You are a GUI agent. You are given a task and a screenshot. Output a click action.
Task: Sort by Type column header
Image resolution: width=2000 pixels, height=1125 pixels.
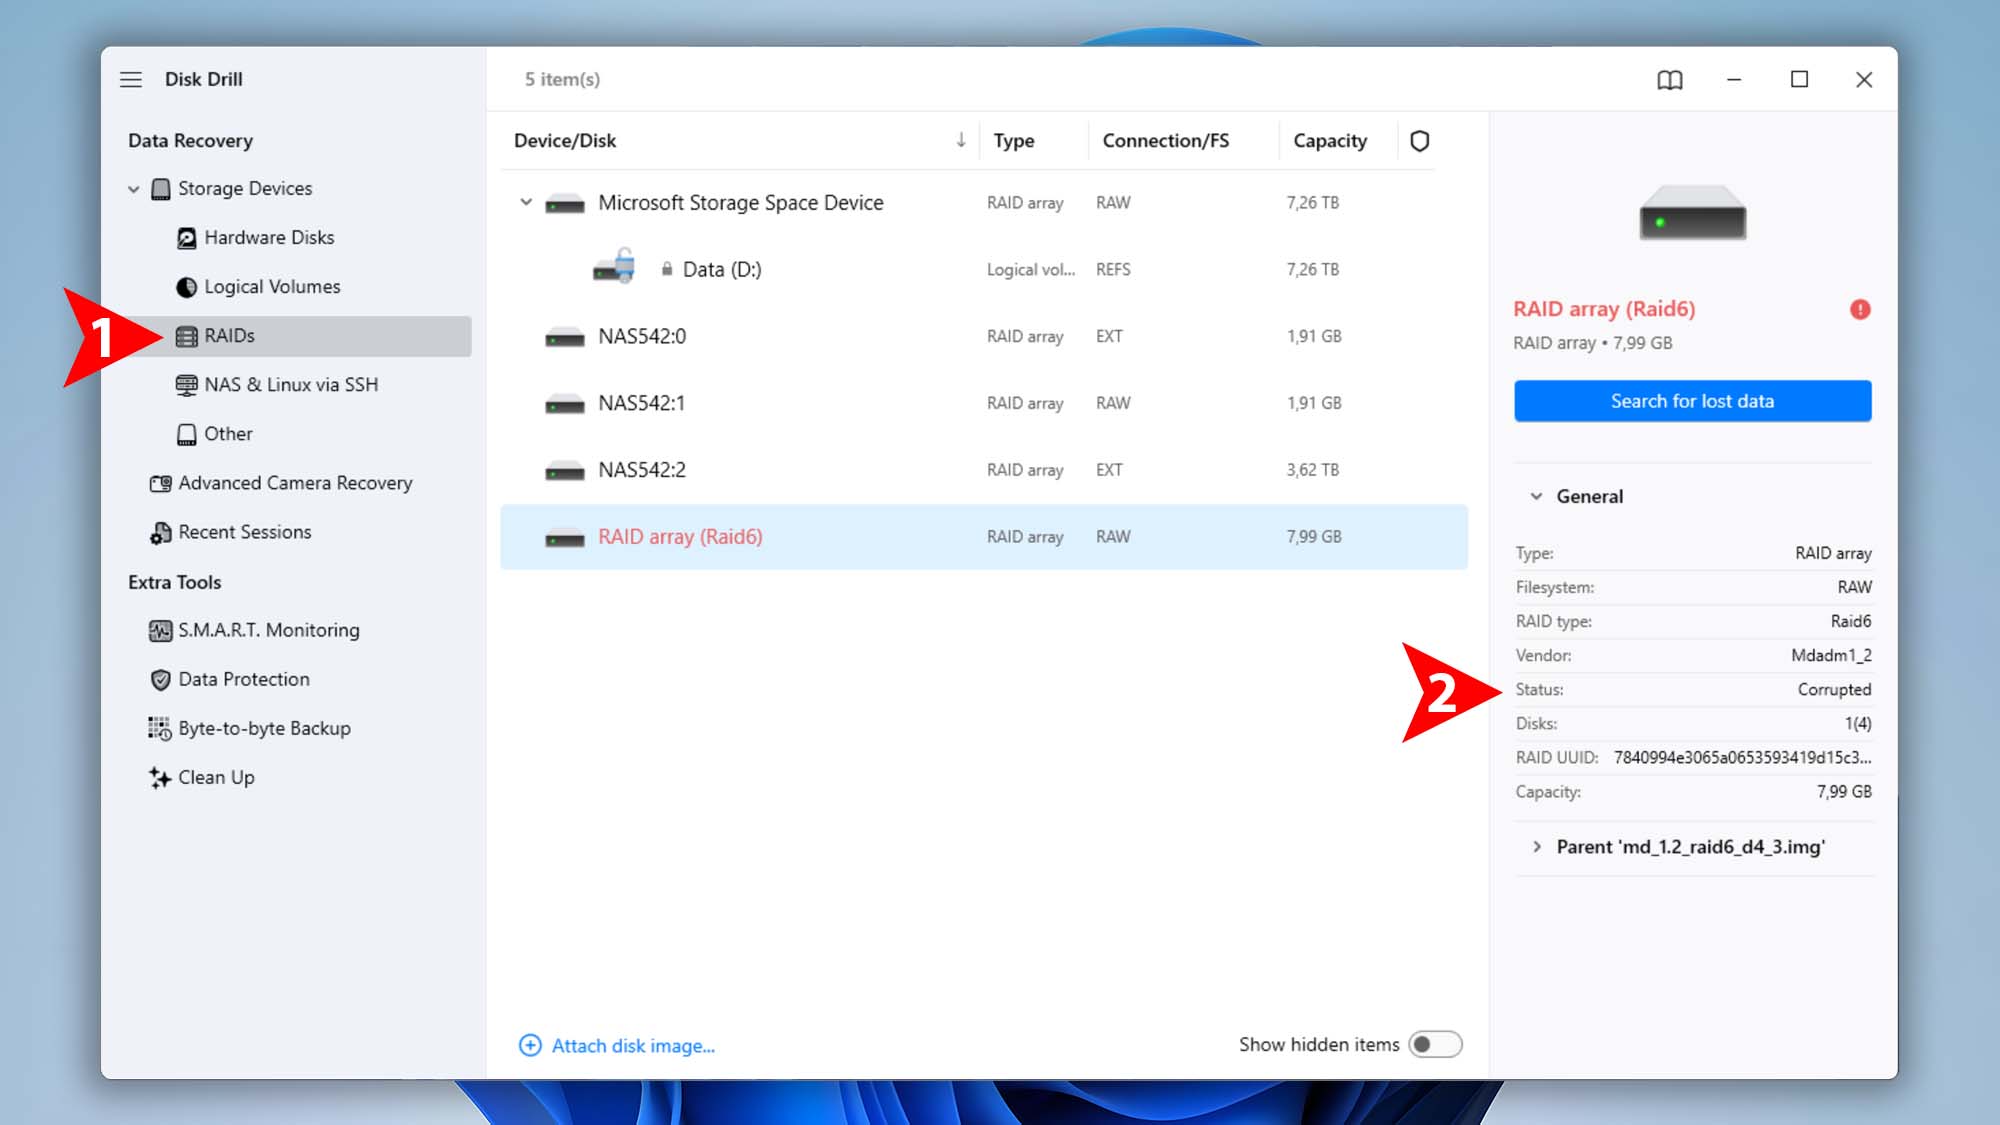coord(1013,141)
